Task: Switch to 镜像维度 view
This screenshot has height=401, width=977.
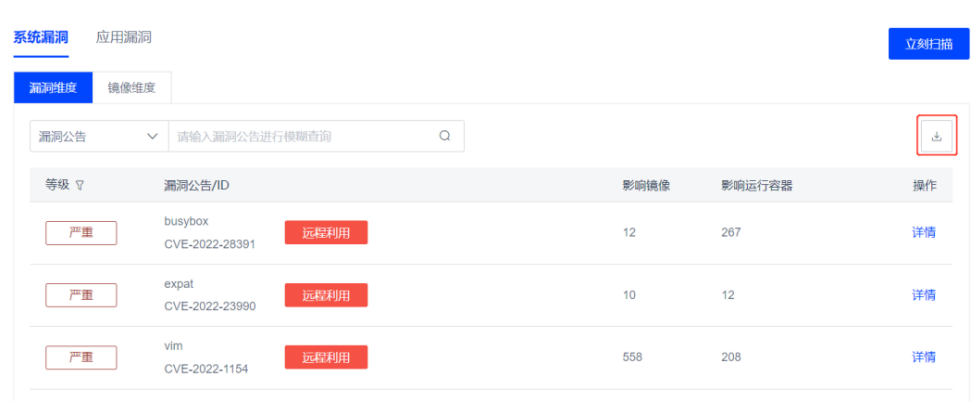Action: tap(131, 88)
